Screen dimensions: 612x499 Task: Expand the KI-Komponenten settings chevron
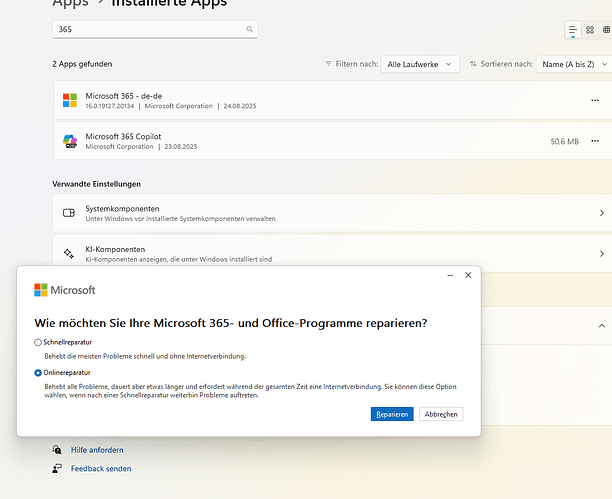601,253
